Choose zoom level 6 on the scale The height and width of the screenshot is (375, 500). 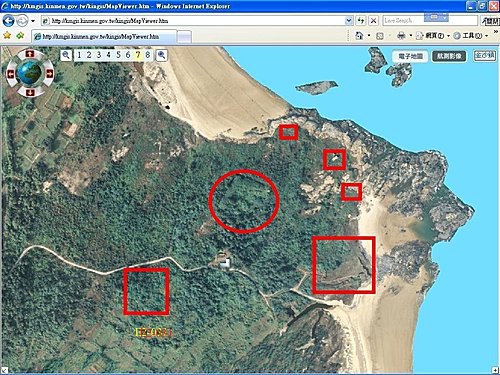pyautogui.click(x=128, y=55)
